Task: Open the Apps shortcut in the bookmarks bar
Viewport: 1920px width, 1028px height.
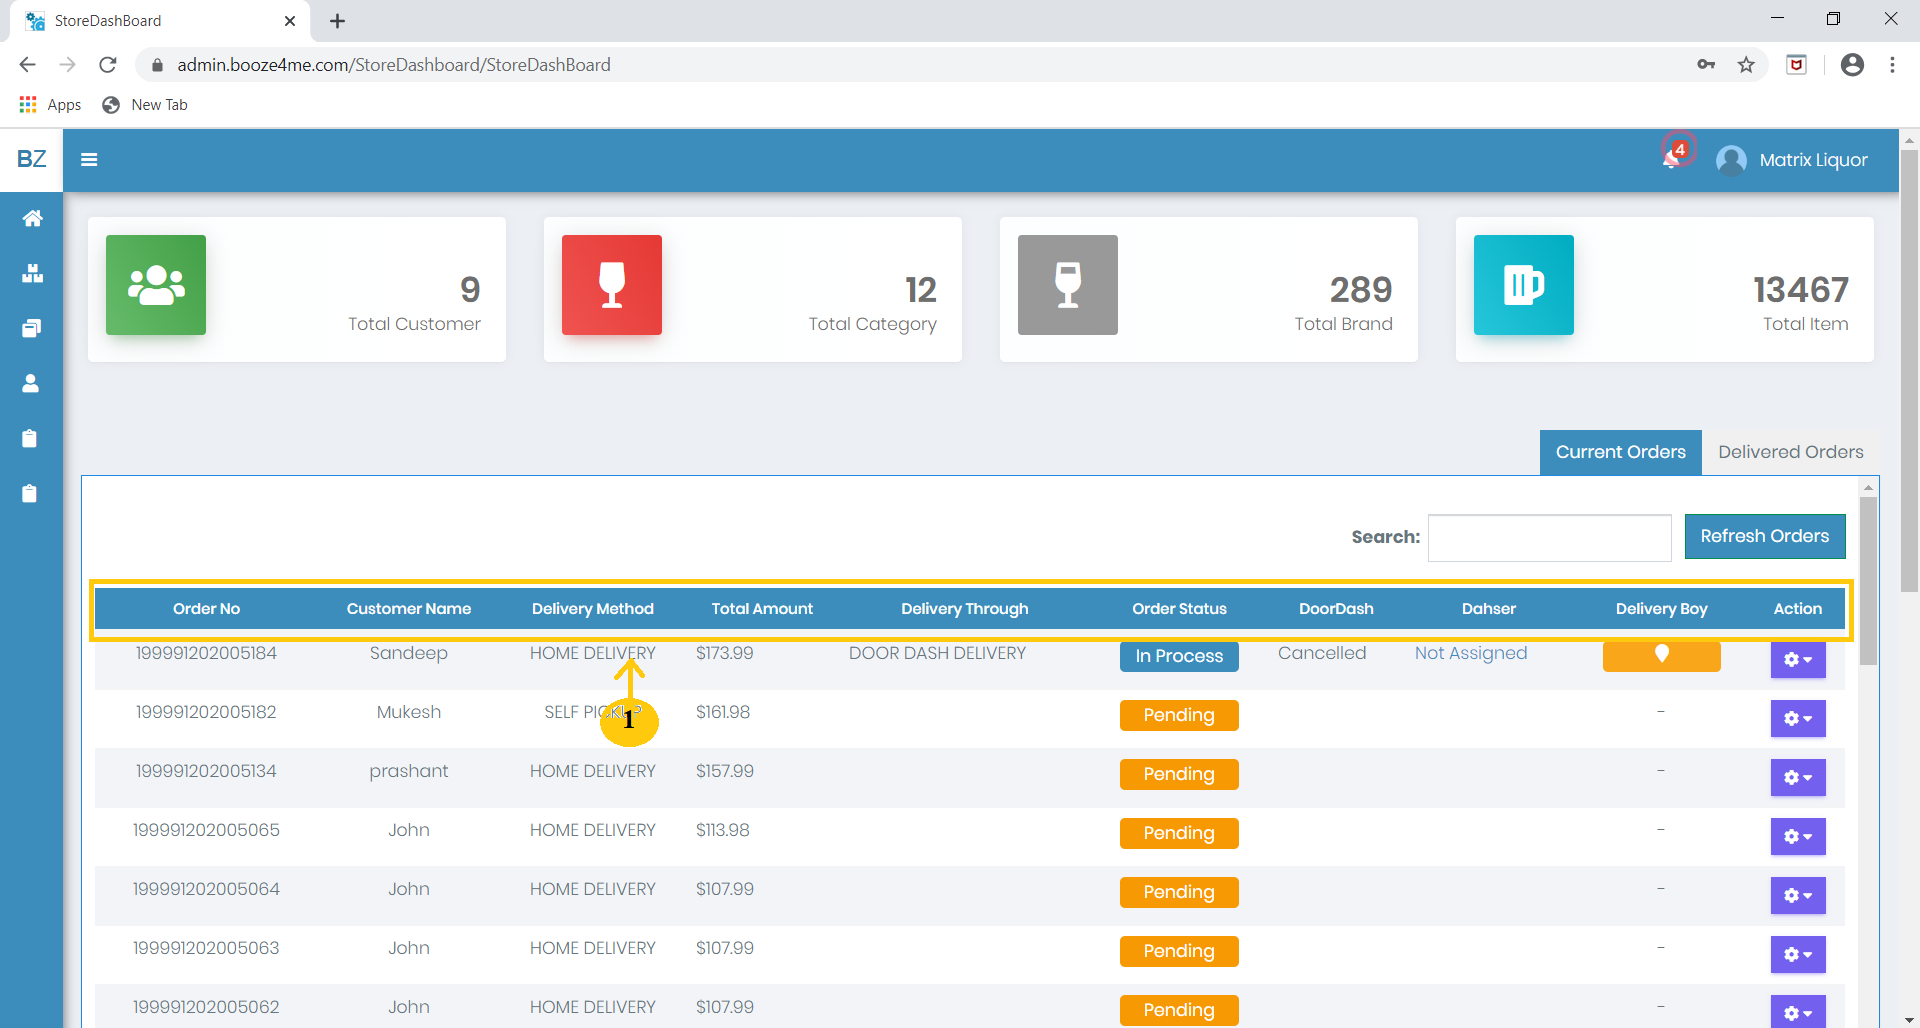Action: coord(50,105)
